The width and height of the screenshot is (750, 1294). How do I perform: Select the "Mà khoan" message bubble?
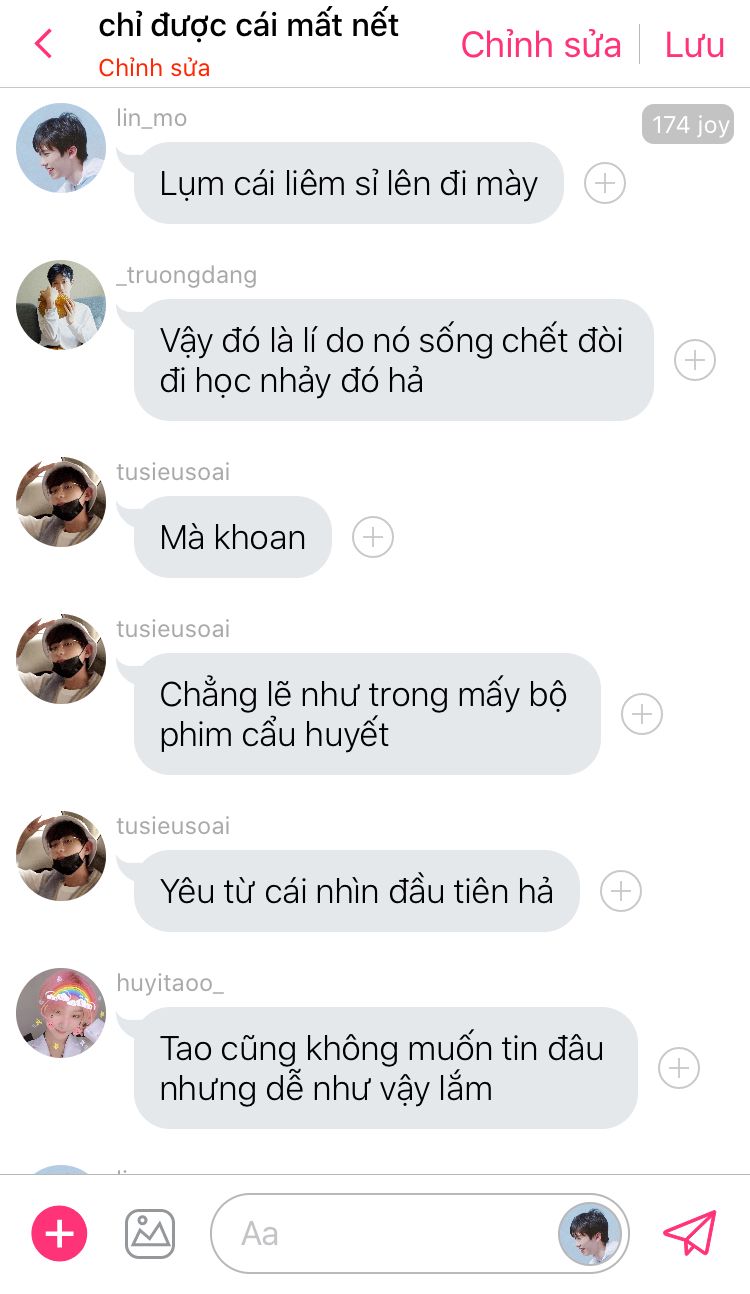coord(232,537)
